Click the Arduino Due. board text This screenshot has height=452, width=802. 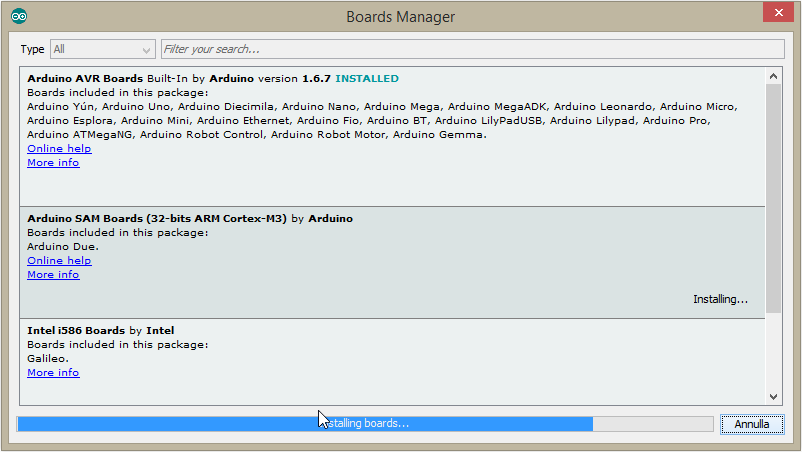coord(63,246)
